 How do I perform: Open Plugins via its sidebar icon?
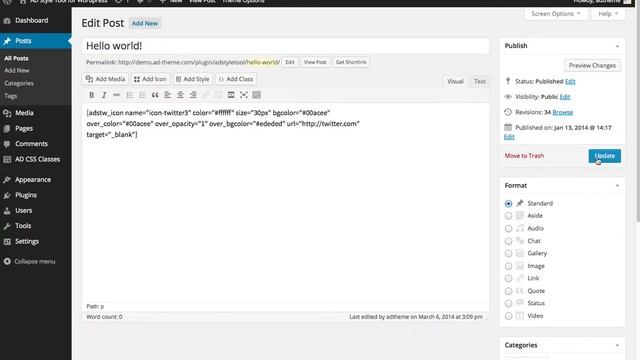[x=7, y=195]
